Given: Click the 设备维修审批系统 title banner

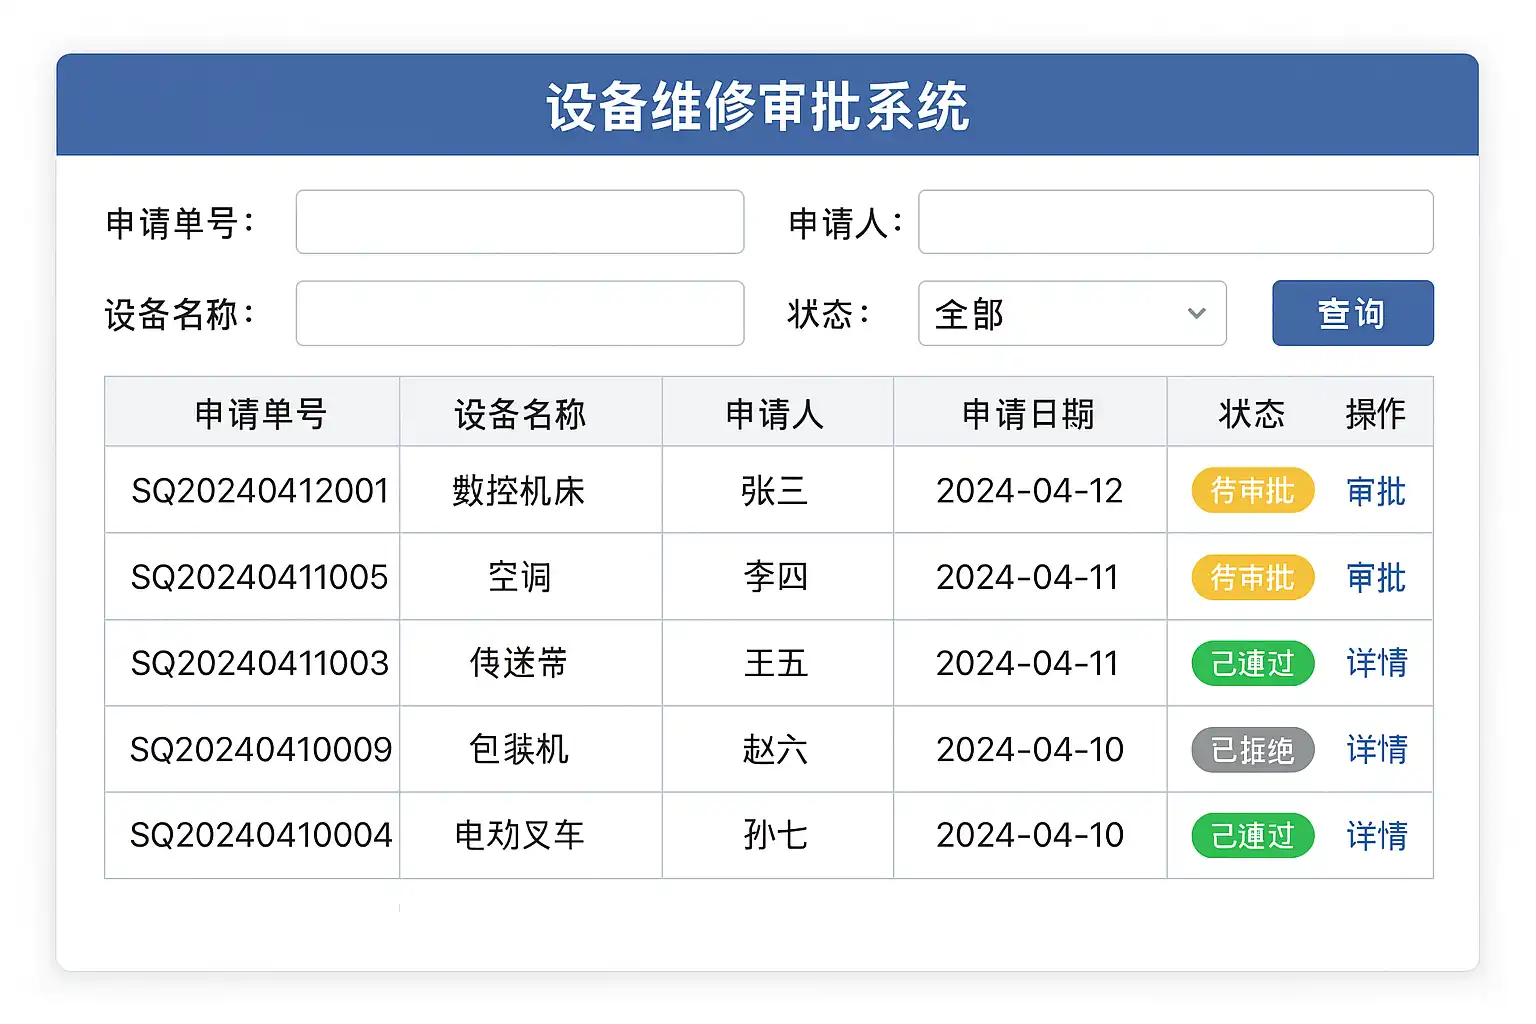Looking at the screenshot, I should click(767, 106).
